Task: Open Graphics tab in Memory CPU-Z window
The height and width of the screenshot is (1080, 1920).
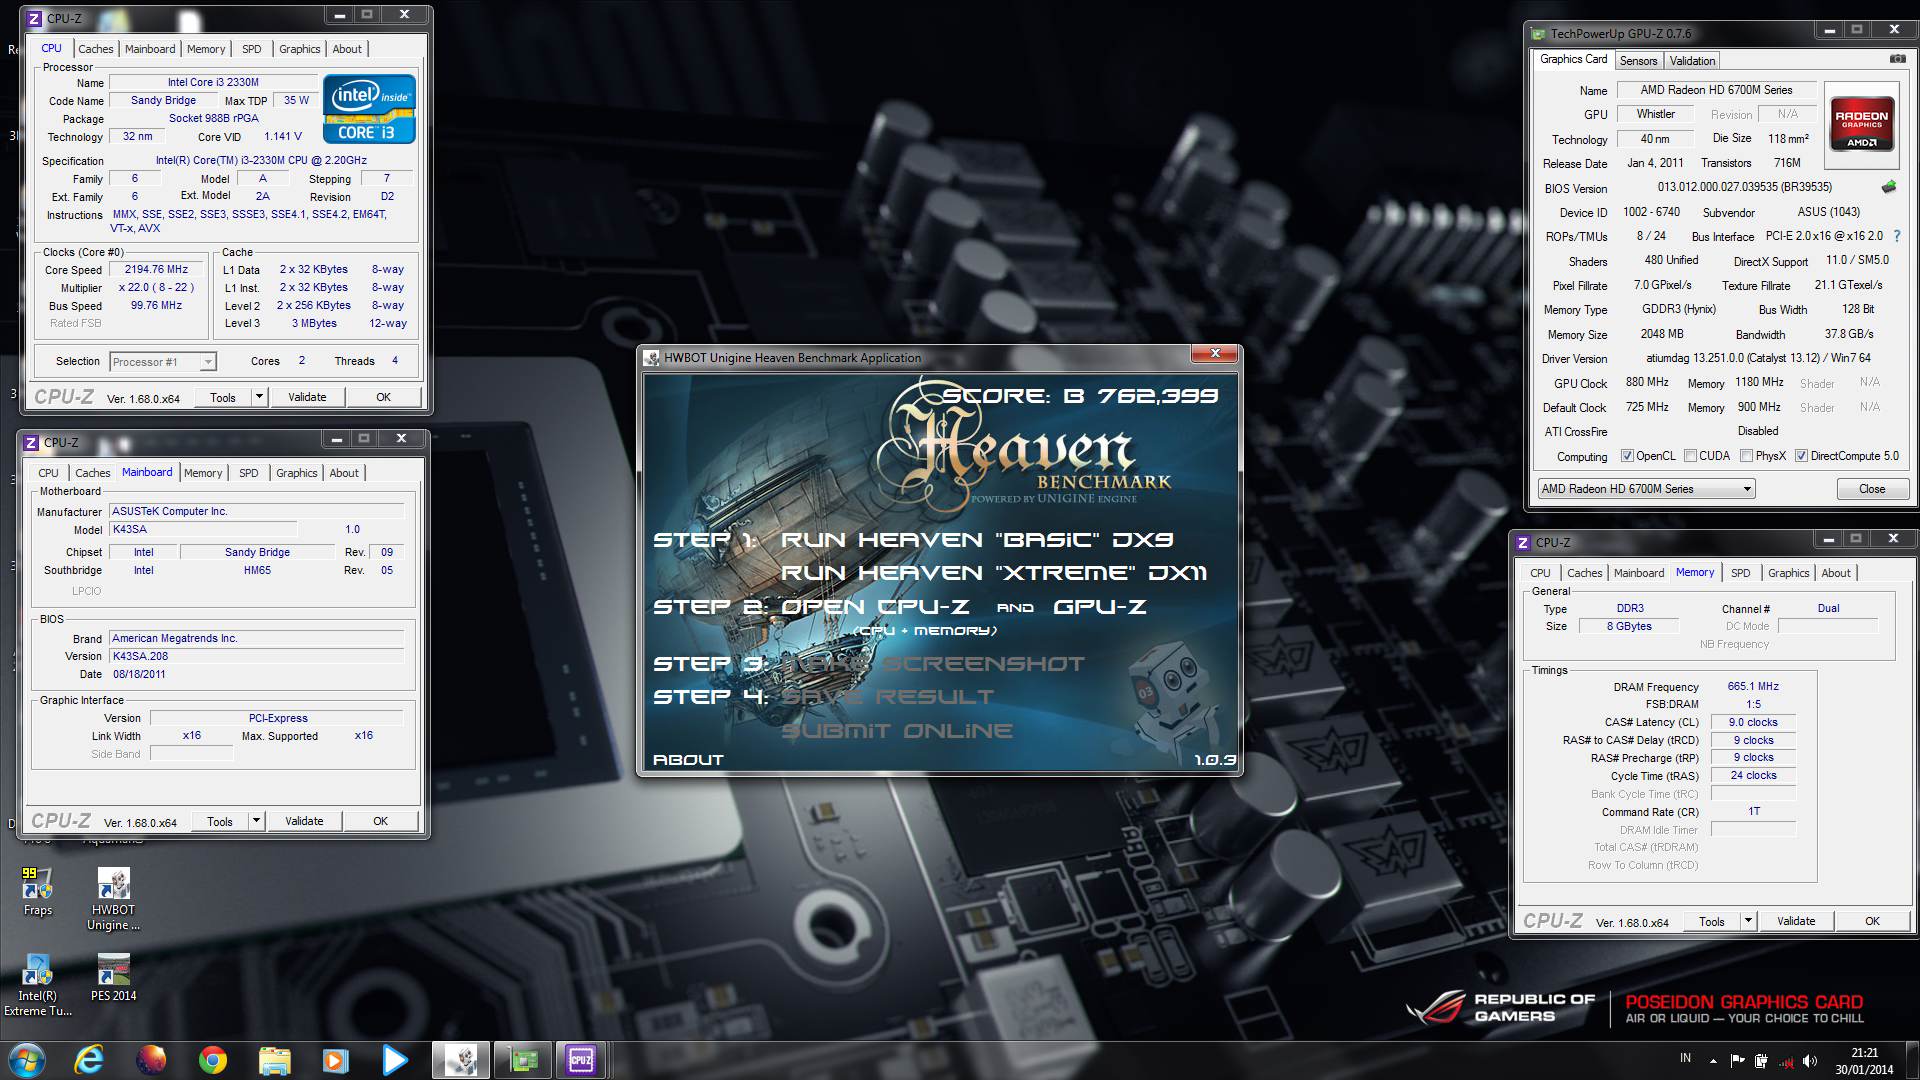Action: (1788, 573)
